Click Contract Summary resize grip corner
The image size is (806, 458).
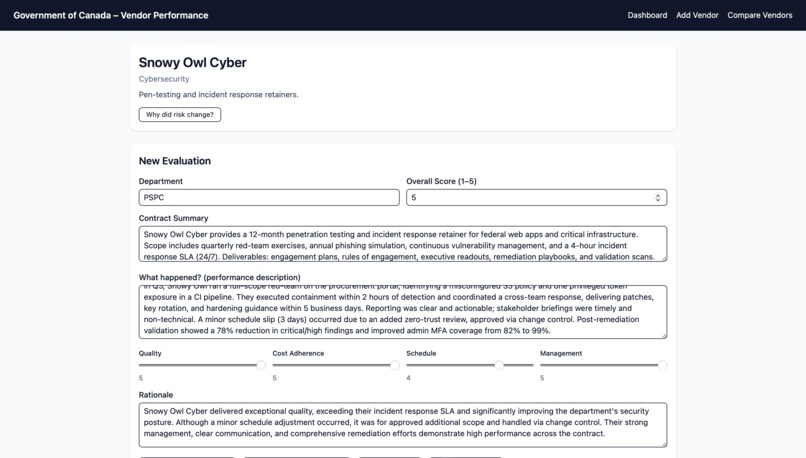point(664,258)
